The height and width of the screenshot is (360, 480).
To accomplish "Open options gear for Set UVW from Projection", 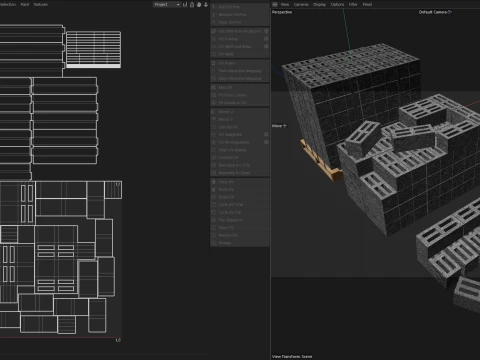I will (266, 31).
